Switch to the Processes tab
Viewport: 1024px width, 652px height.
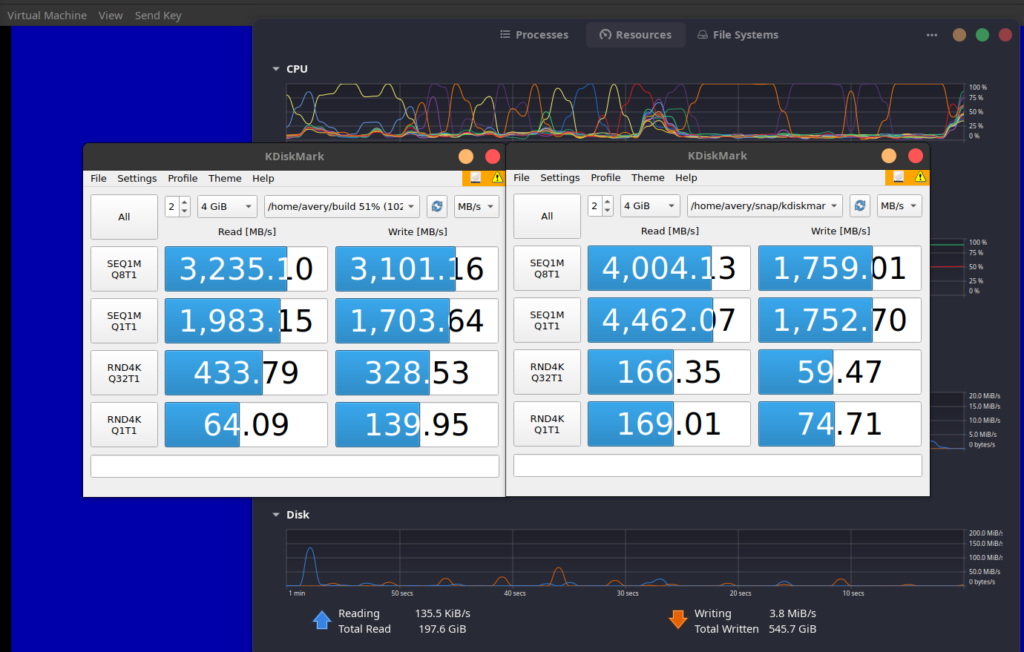(534, 35)
